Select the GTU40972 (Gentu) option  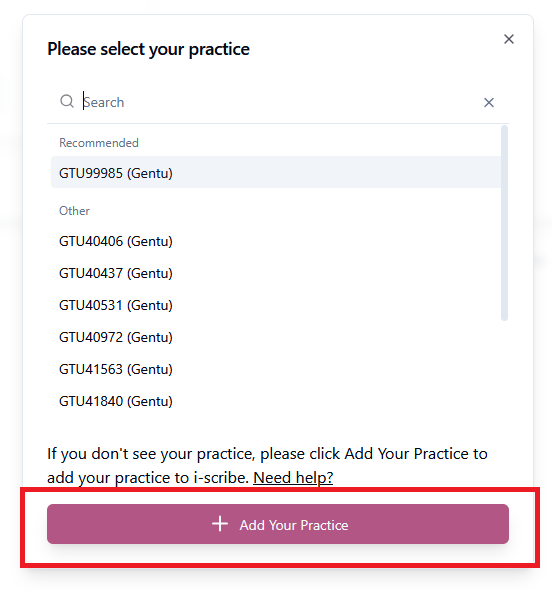click(x=276, y=337)
